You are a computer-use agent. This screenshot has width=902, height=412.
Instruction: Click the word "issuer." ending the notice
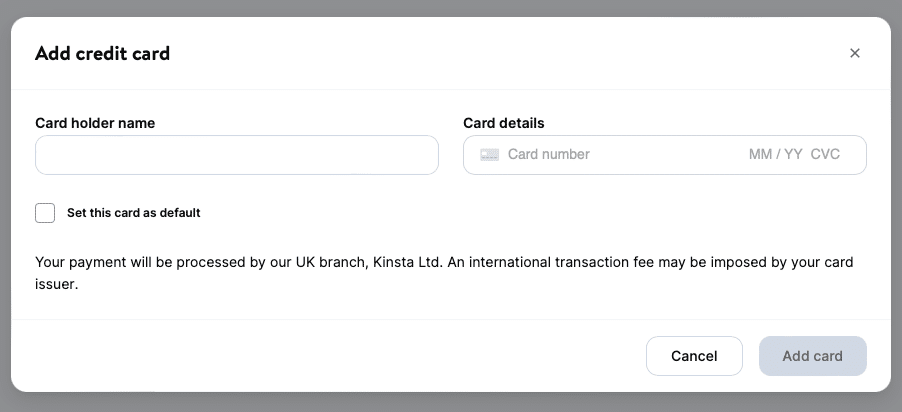point(56,284)
